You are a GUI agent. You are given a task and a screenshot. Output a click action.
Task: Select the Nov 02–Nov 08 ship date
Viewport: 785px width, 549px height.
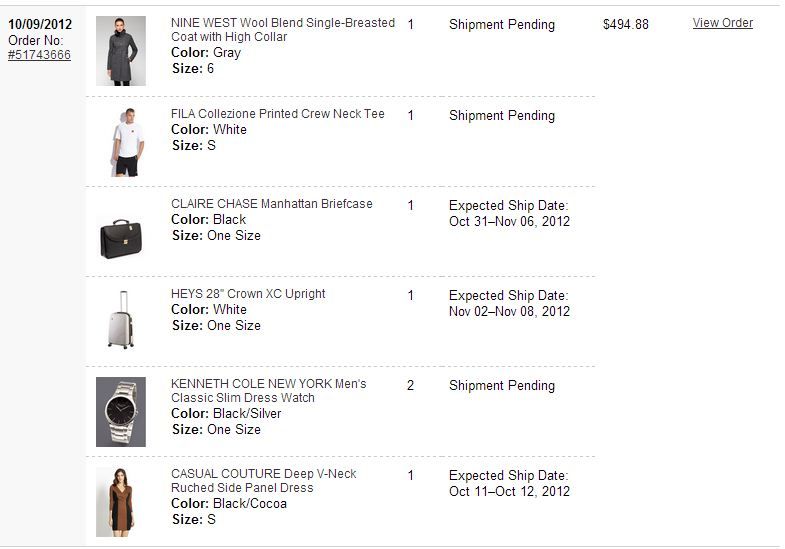tap(509, 311)
